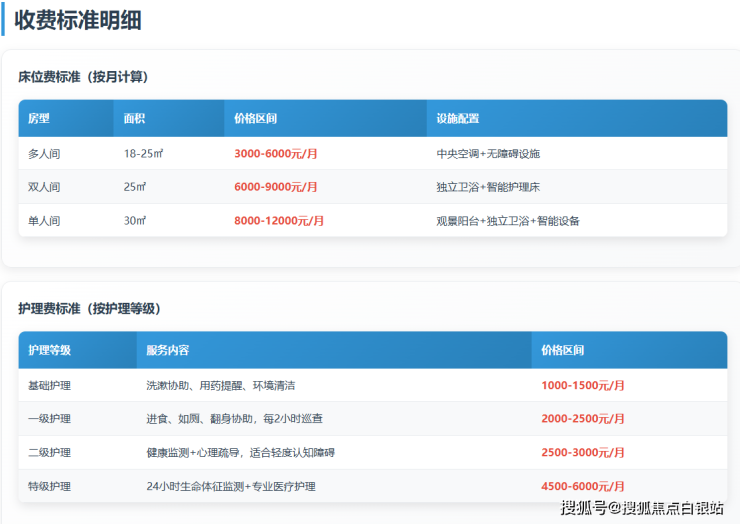The image size is (740, 524).
Task: Select the 特级护理 row label
Action: [50, 487]
